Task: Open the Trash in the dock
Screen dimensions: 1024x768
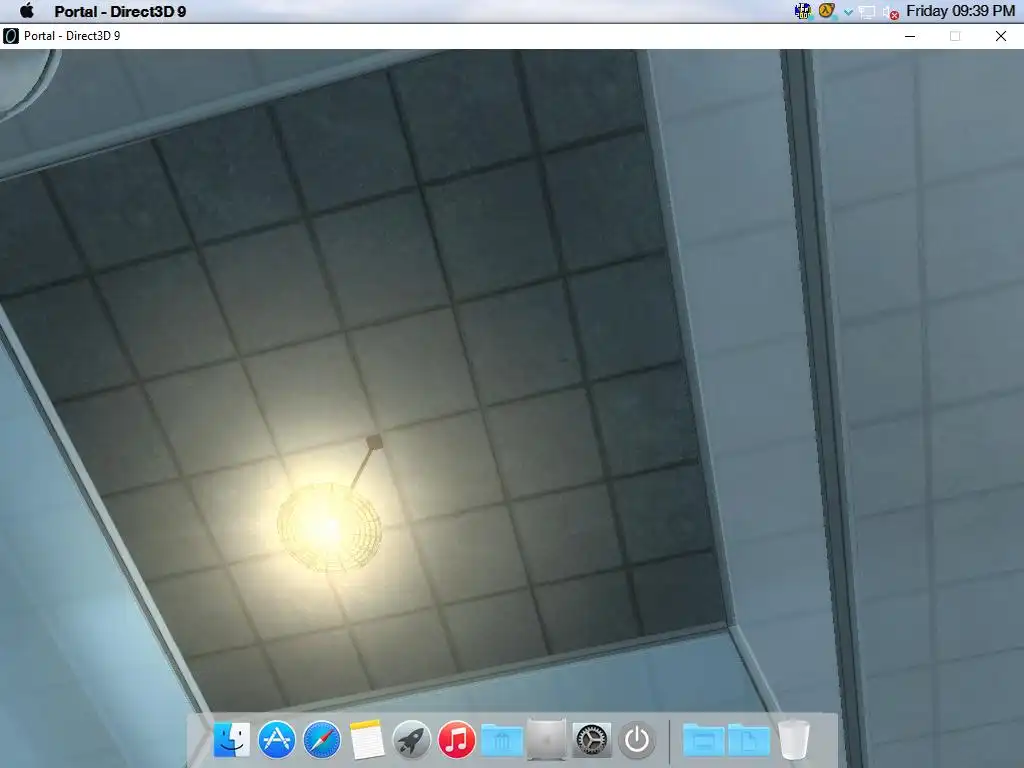Action: 794,740
